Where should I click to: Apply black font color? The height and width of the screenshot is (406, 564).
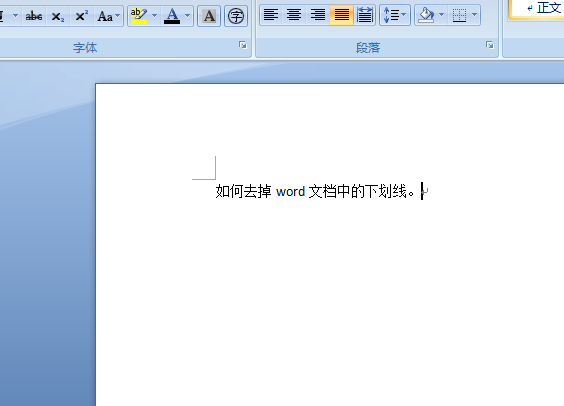(172, 16)
